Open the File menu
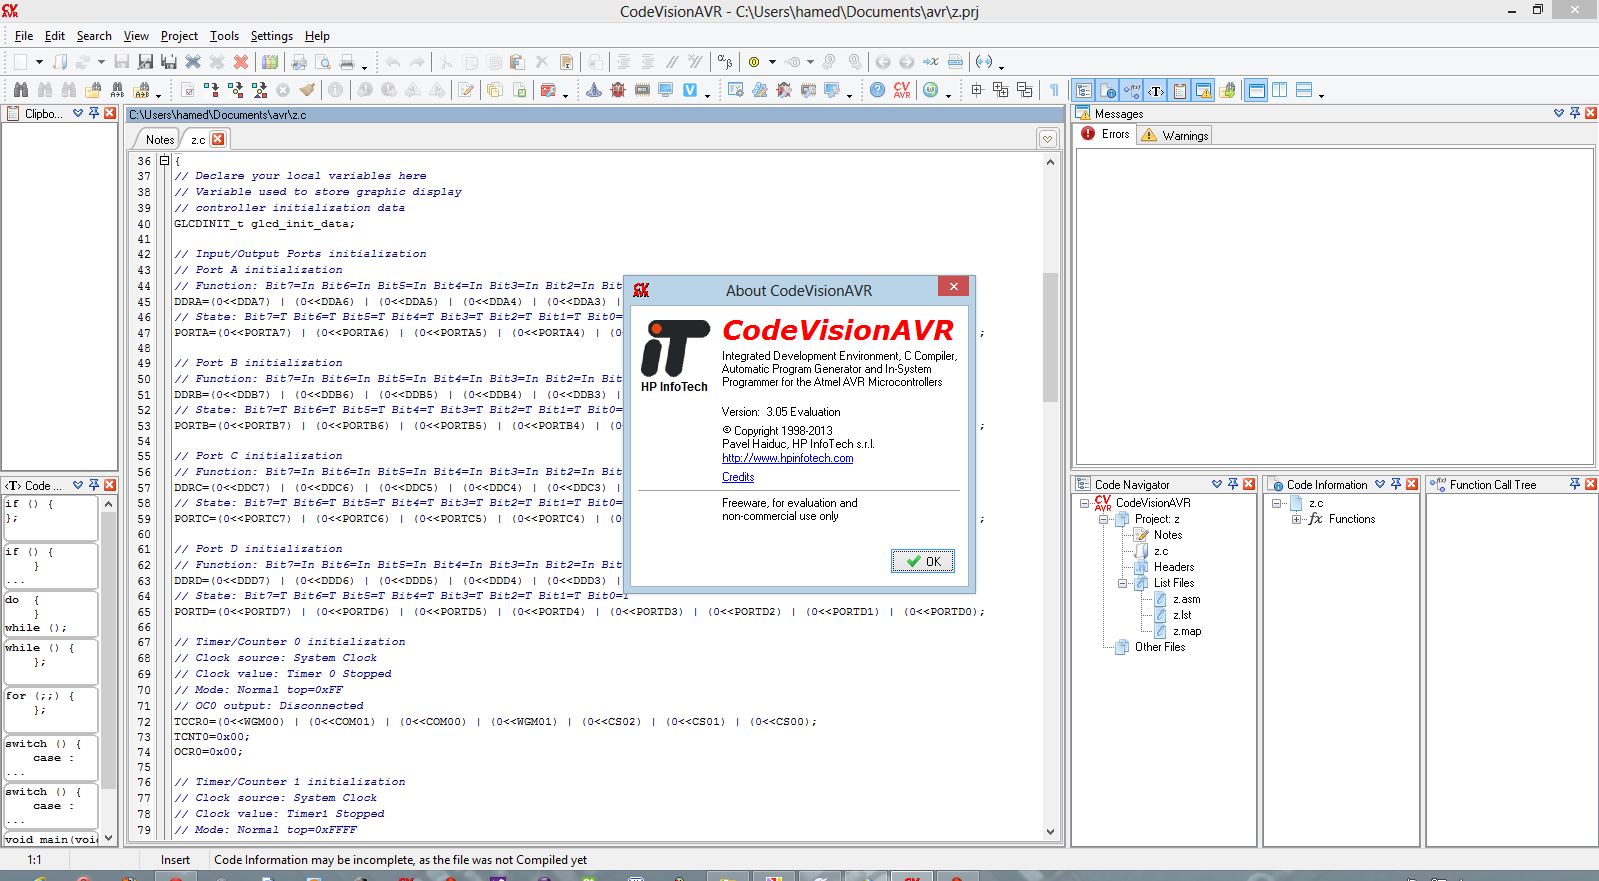This screenshot has width=1599, height=881. 24,36
